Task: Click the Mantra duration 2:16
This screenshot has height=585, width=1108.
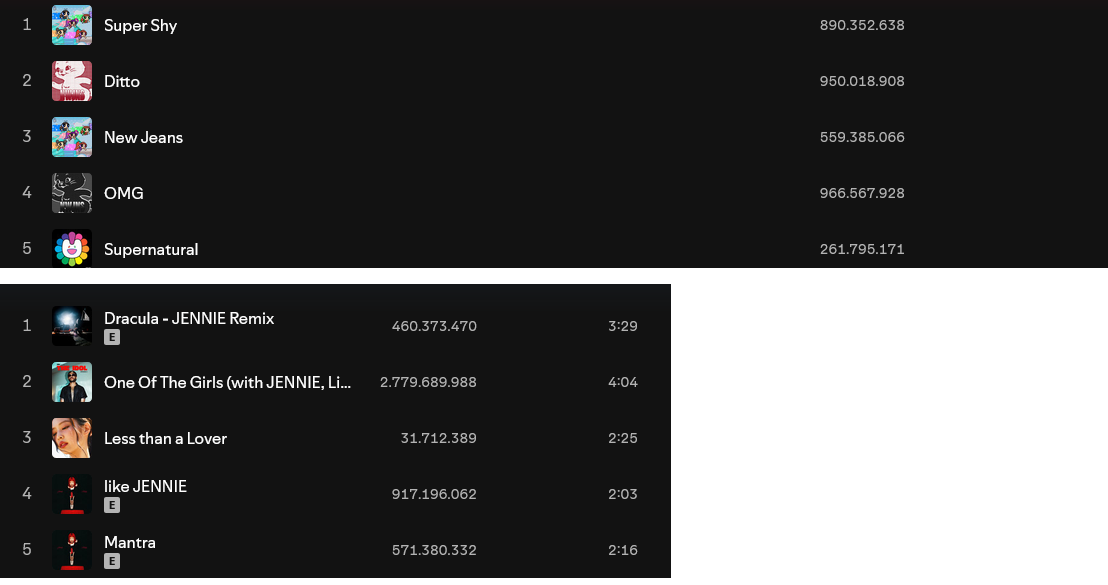Action: [623, 550]
